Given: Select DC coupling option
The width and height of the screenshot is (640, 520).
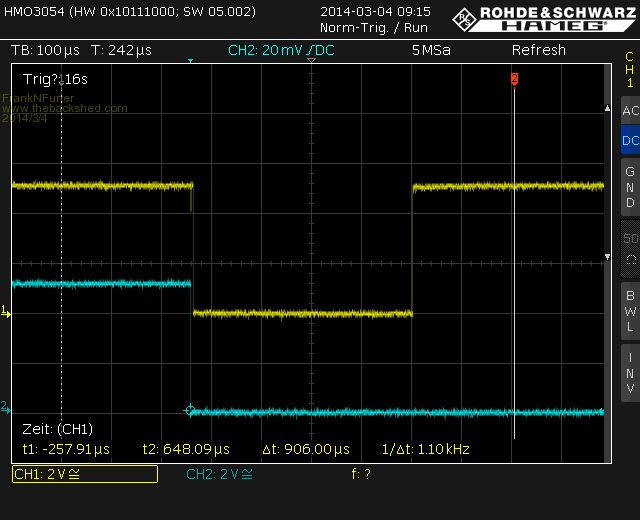Looking at the screenshot, I should point(629,141).
